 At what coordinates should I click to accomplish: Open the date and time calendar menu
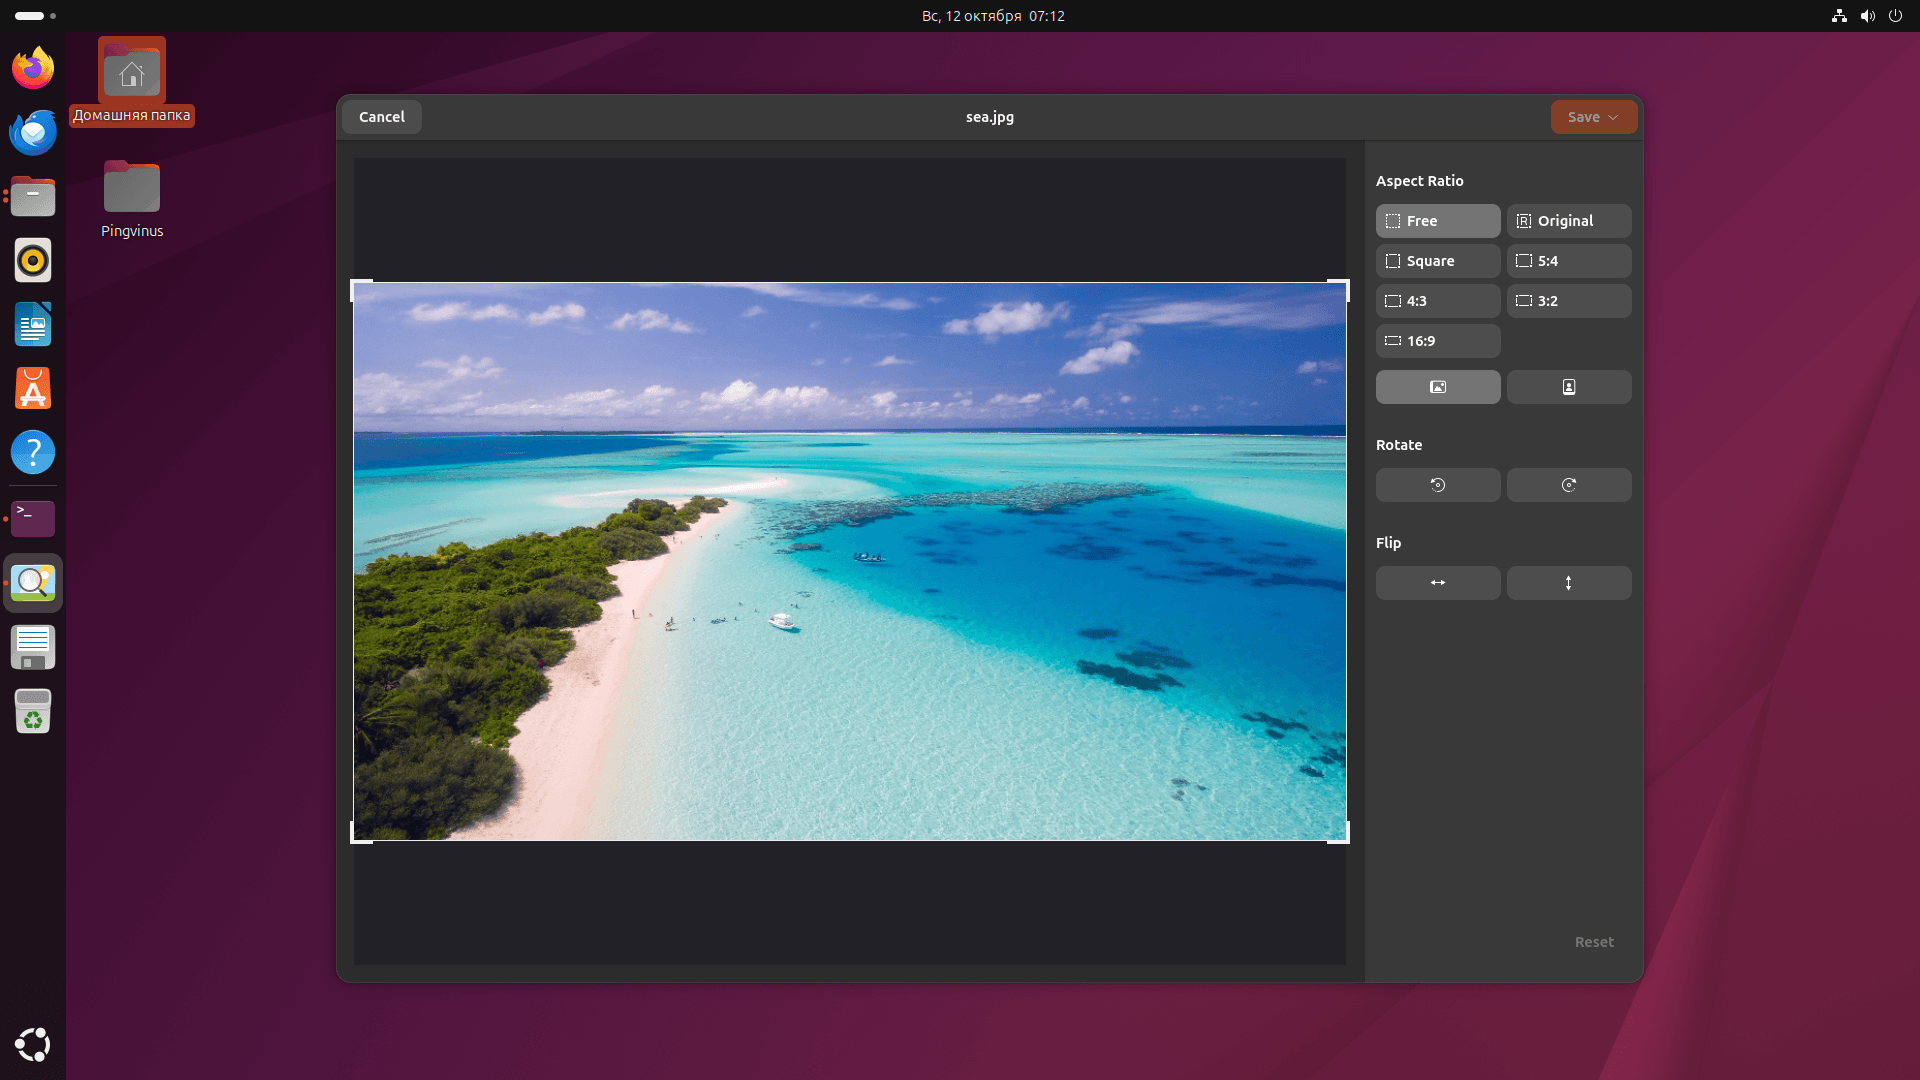992,16
